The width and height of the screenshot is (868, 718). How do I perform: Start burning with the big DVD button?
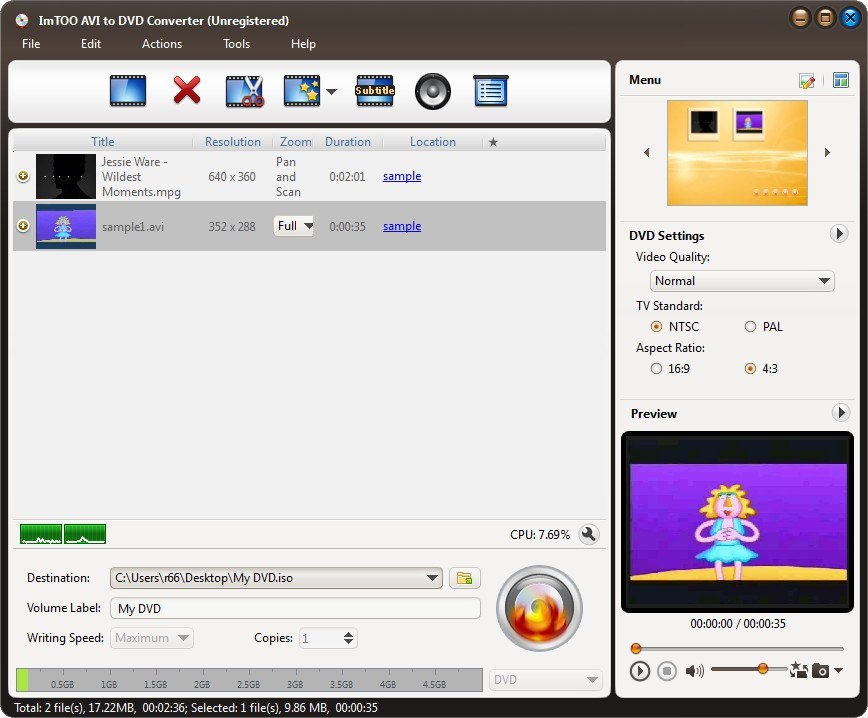tap(539, 609)
